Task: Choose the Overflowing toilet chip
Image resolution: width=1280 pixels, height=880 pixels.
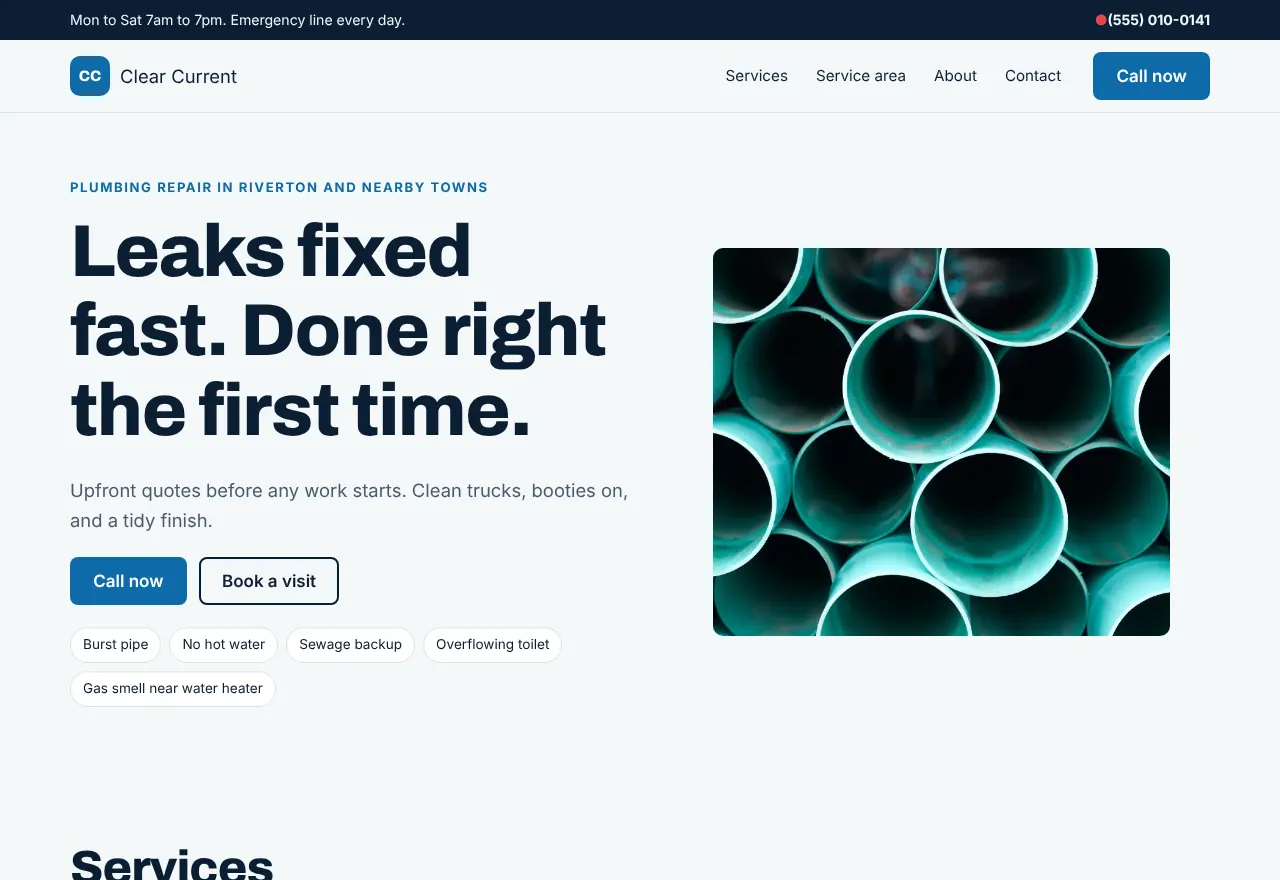Action: pos(493,645)
